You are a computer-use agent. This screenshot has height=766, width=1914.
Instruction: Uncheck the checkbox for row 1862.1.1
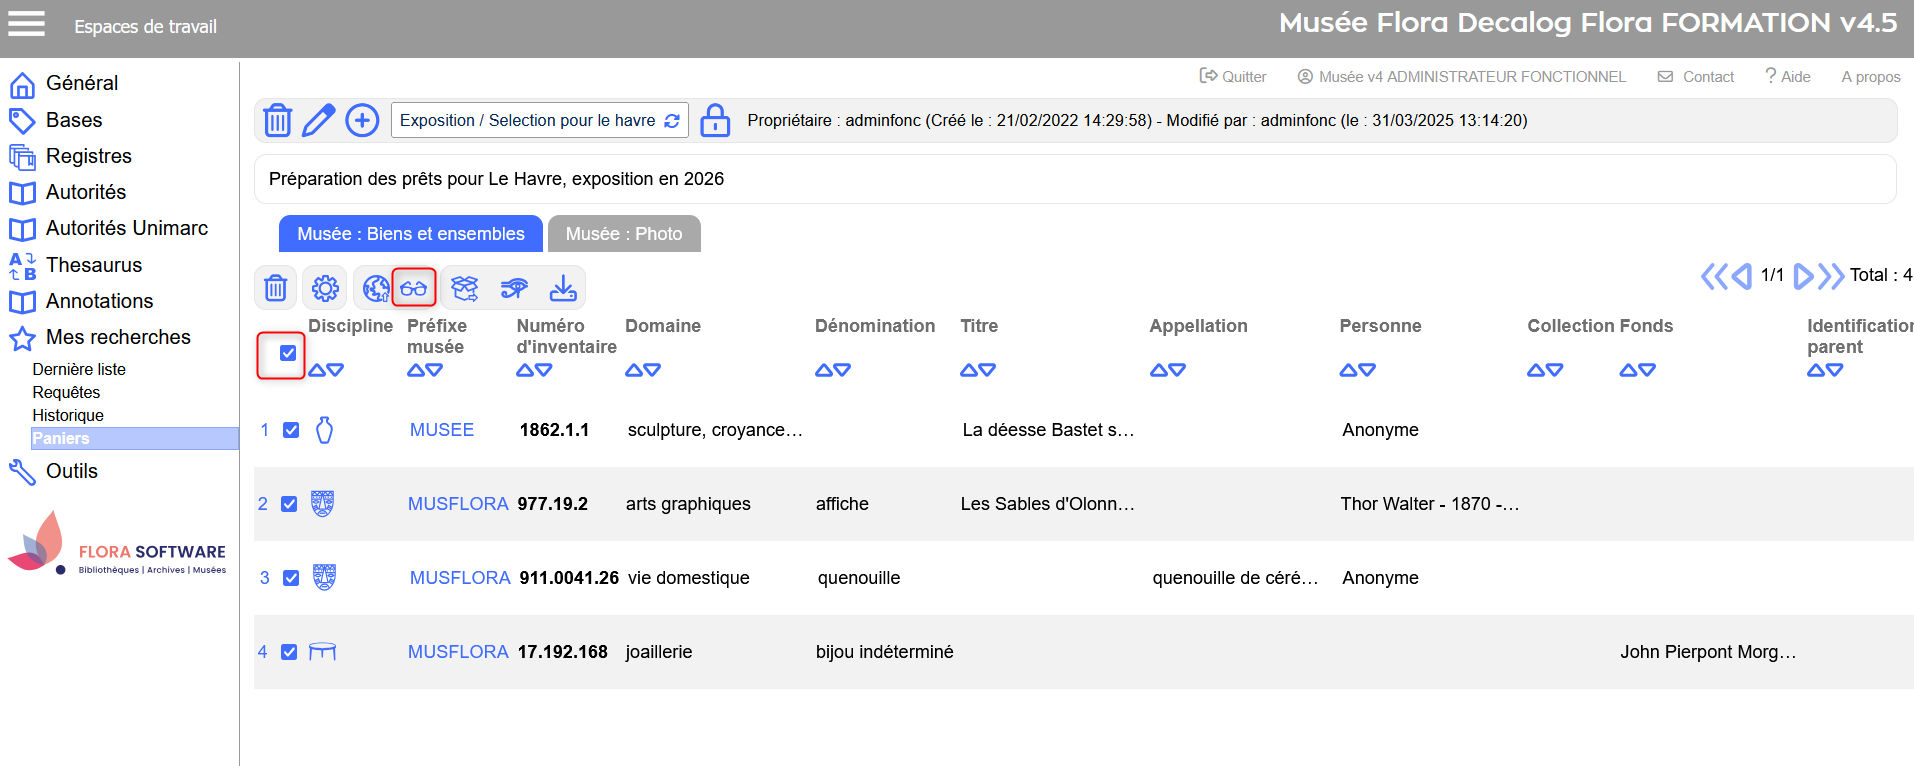point(291,430)
